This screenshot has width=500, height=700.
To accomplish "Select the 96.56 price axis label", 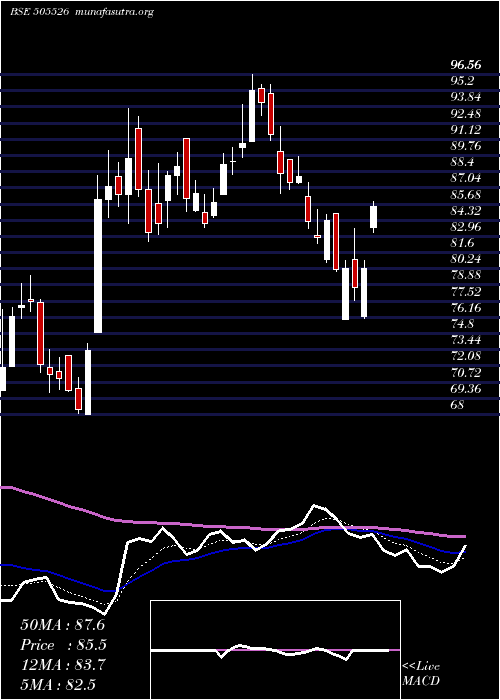I will 466,65.
